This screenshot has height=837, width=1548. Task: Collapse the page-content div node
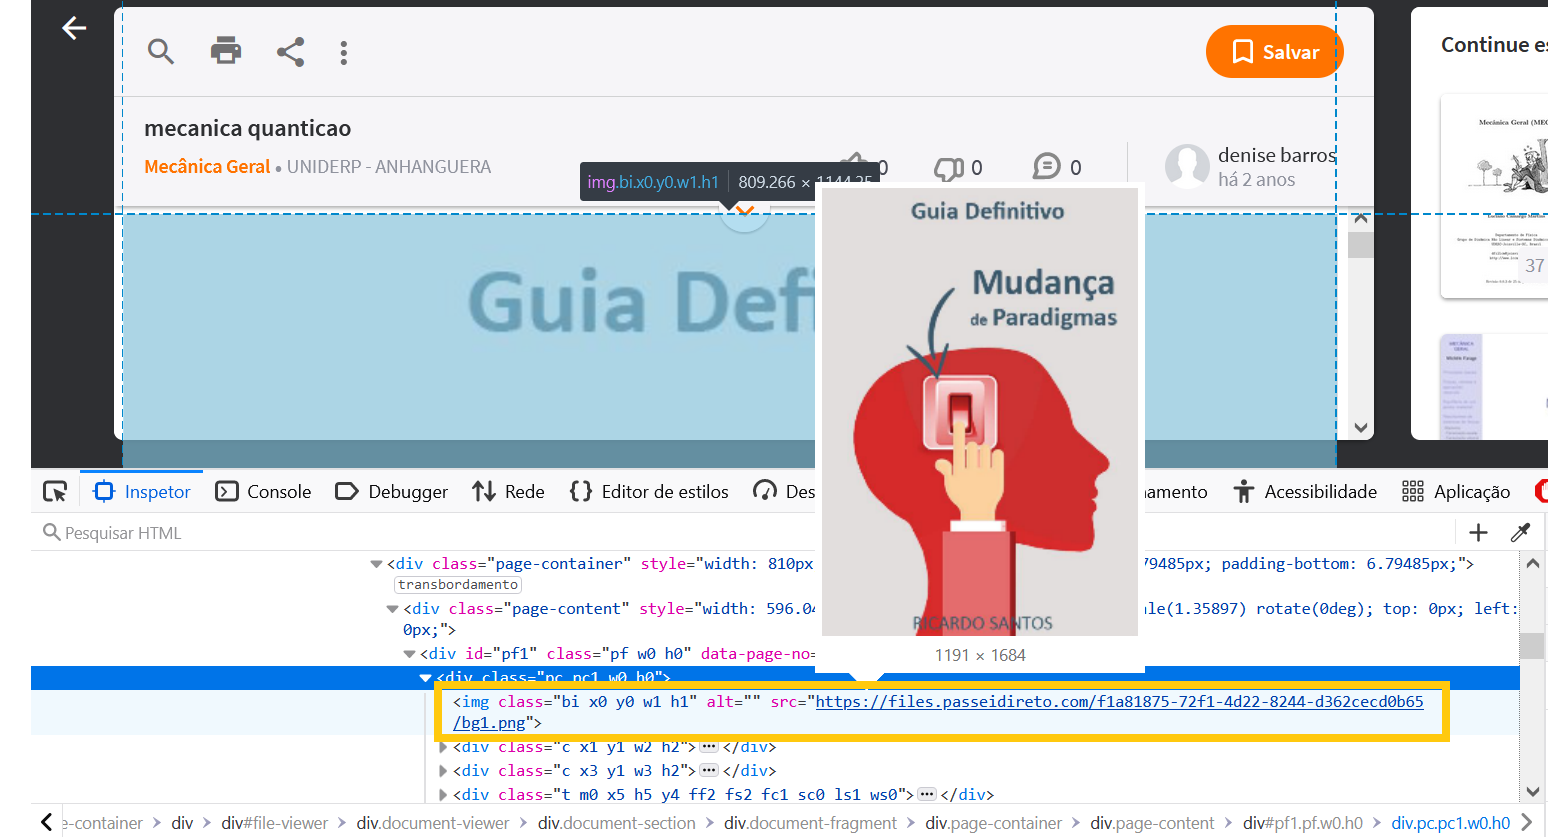click(x=392, y=609)
